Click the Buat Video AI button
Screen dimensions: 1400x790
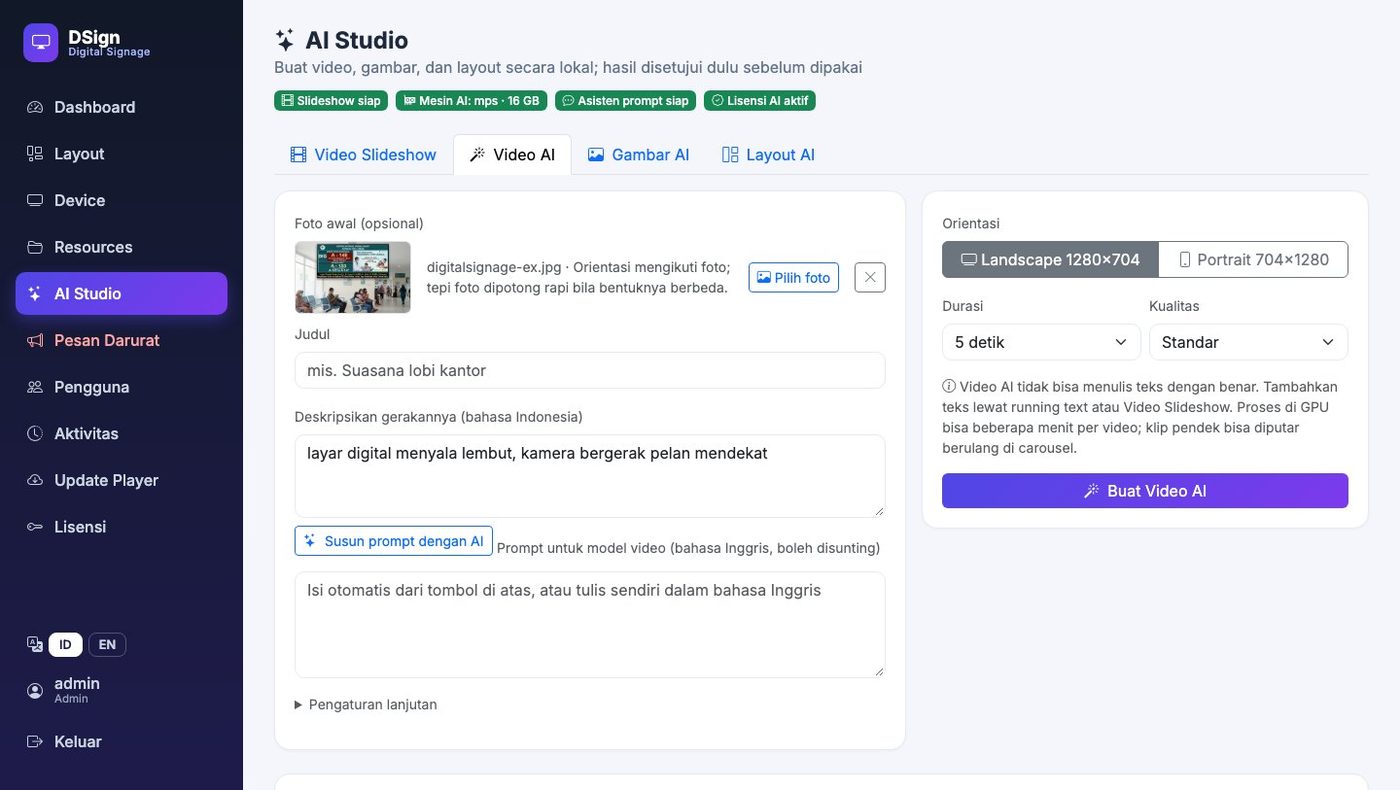(1145, 491)
